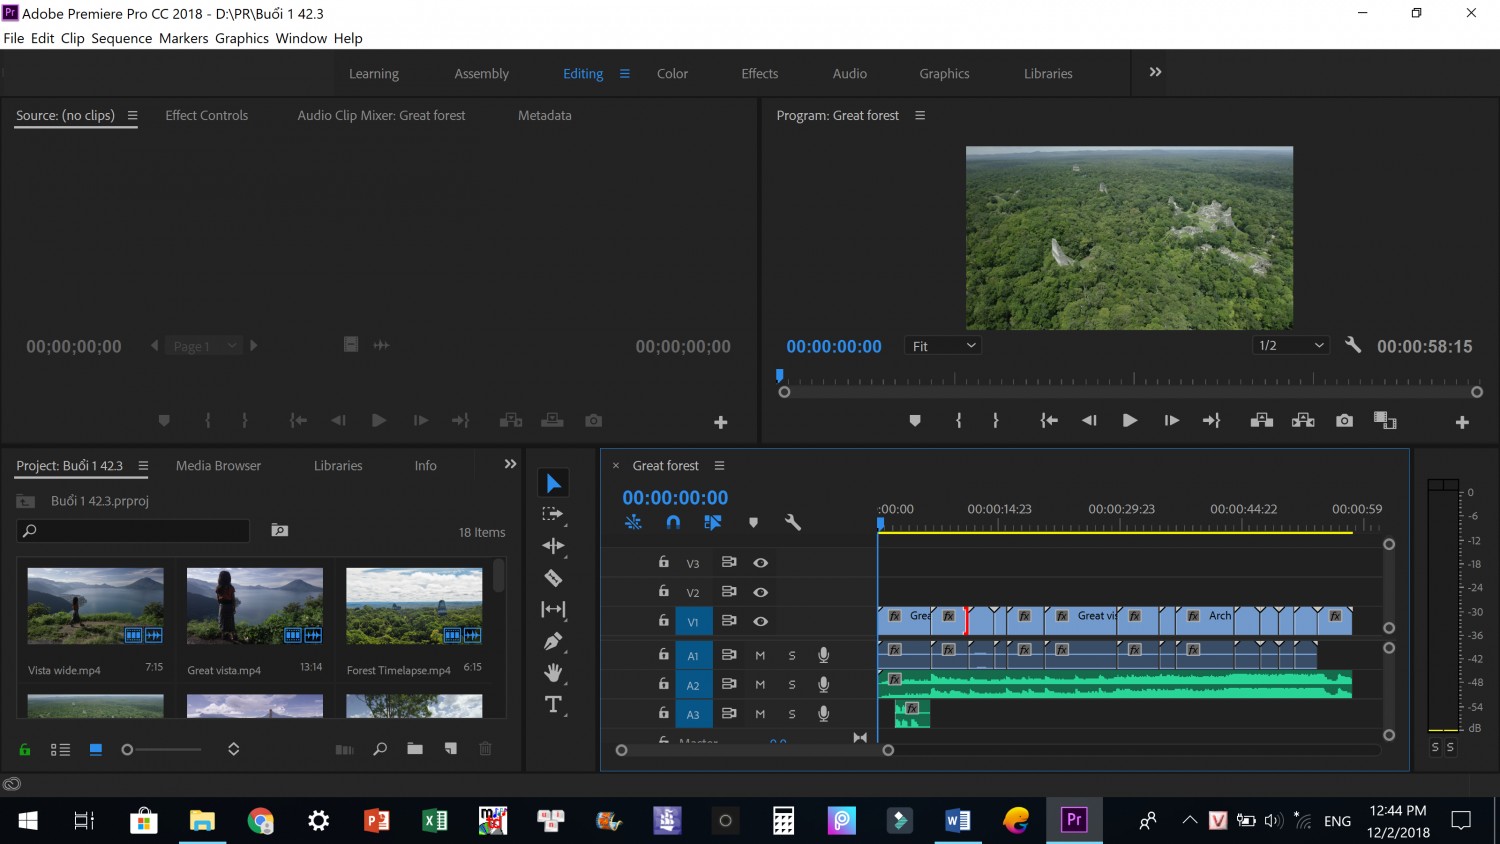Step forward one frame in Program monitor
1500x844 pixels.
1171,421
